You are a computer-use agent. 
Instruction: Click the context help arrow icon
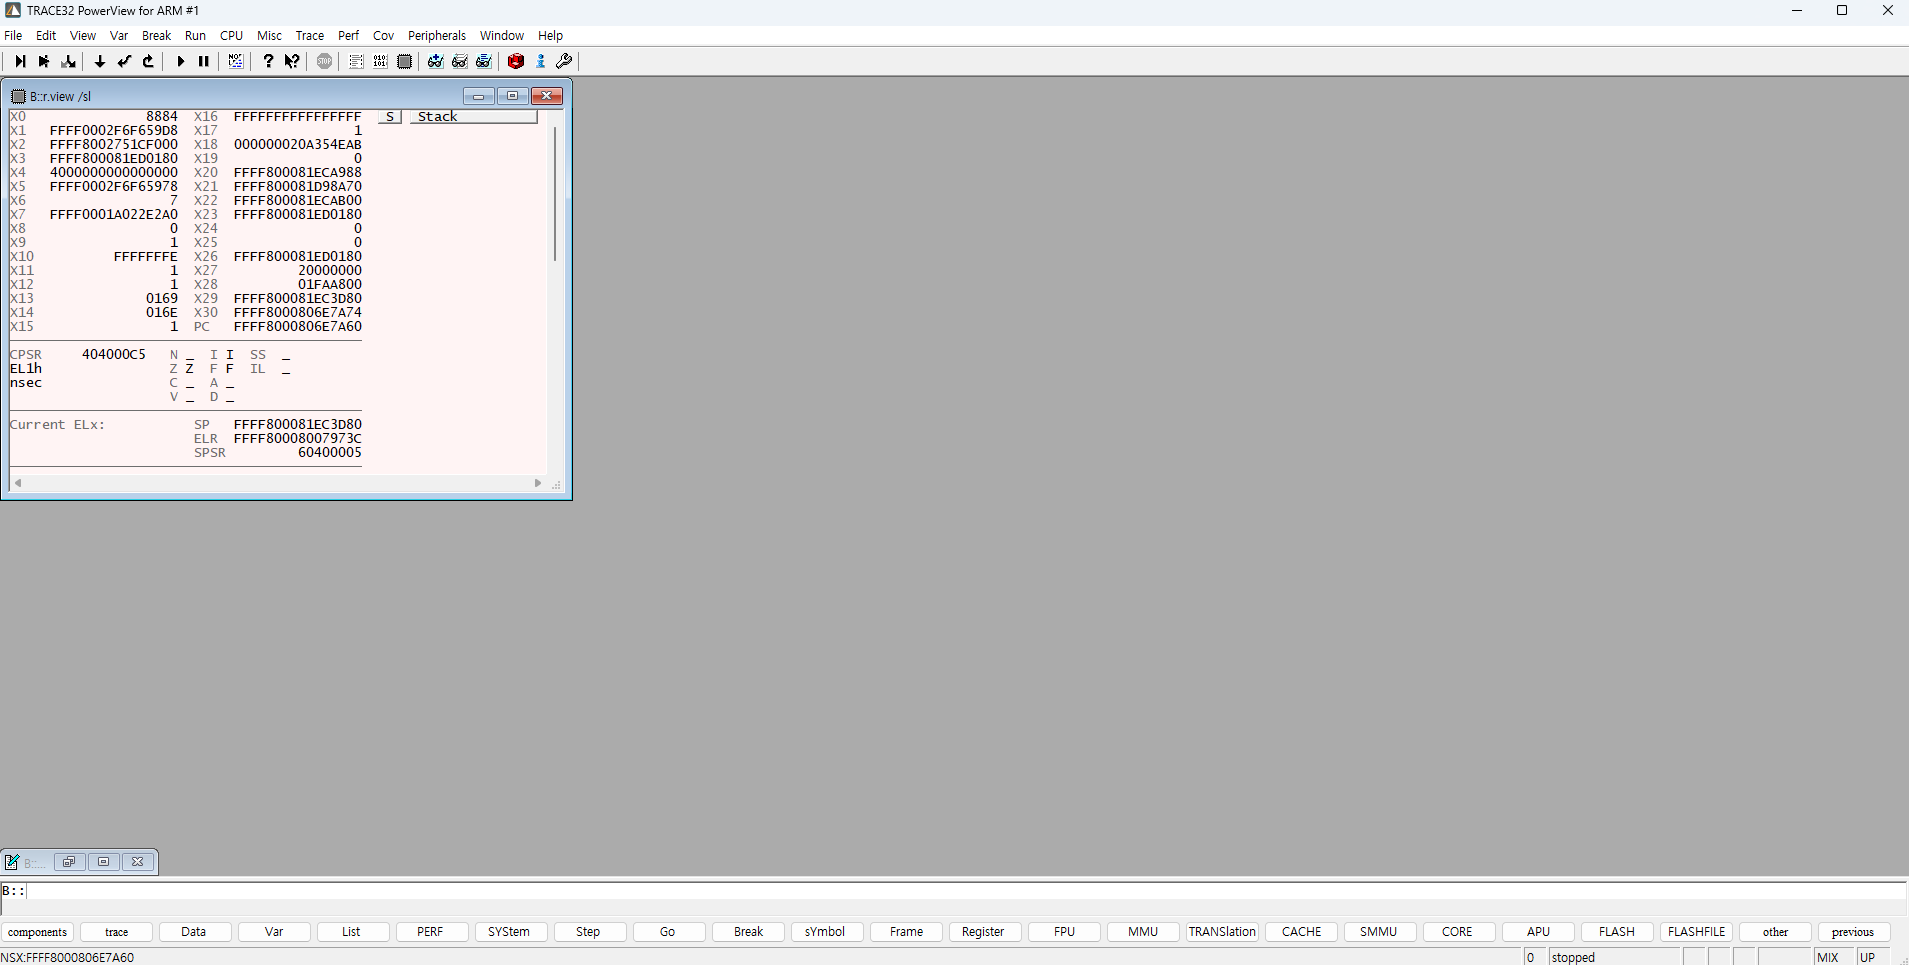coord(291,61)
